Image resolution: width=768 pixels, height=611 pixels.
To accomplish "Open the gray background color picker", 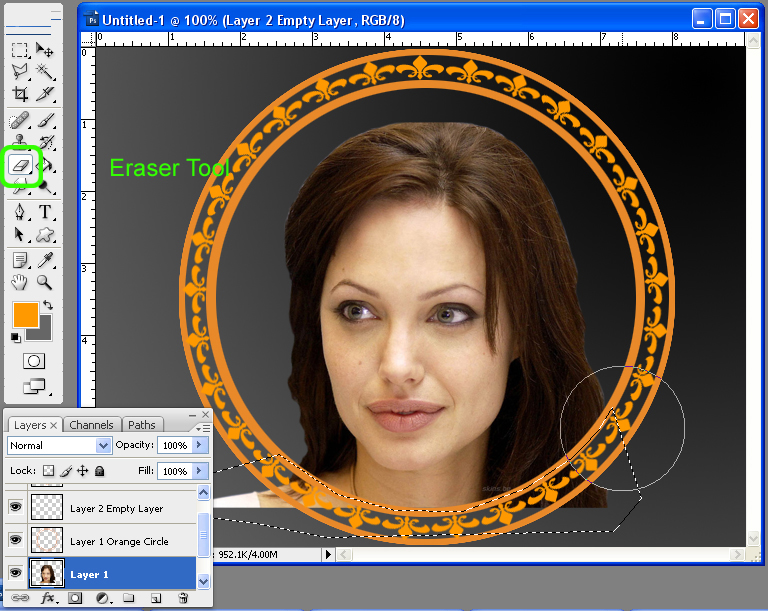I will 44,332.
